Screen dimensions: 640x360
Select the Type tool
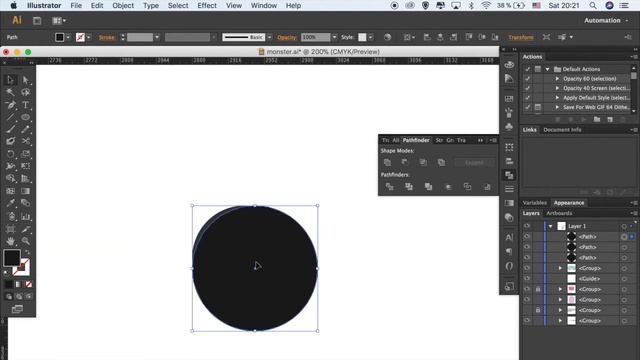pos(25,105)
